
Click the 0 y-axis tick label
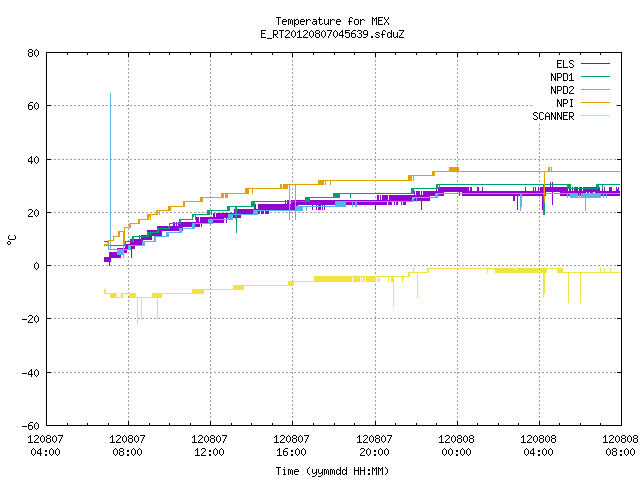37,266
